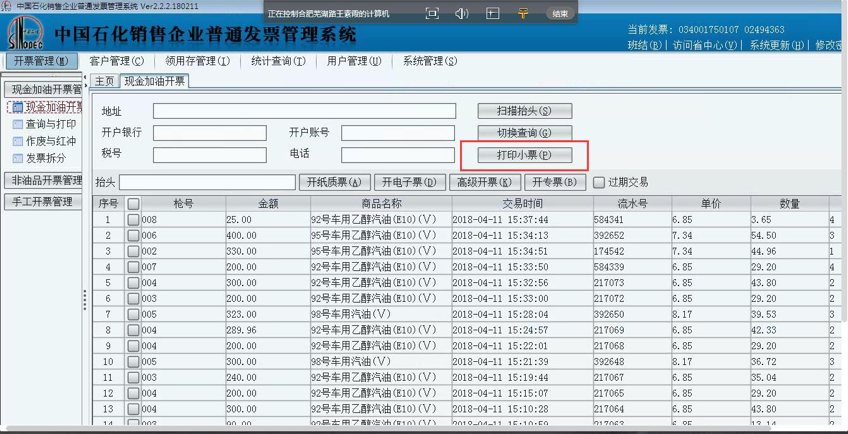Click the 访问省中心(V) link
The image size is (848, 434).
point(705,45)
